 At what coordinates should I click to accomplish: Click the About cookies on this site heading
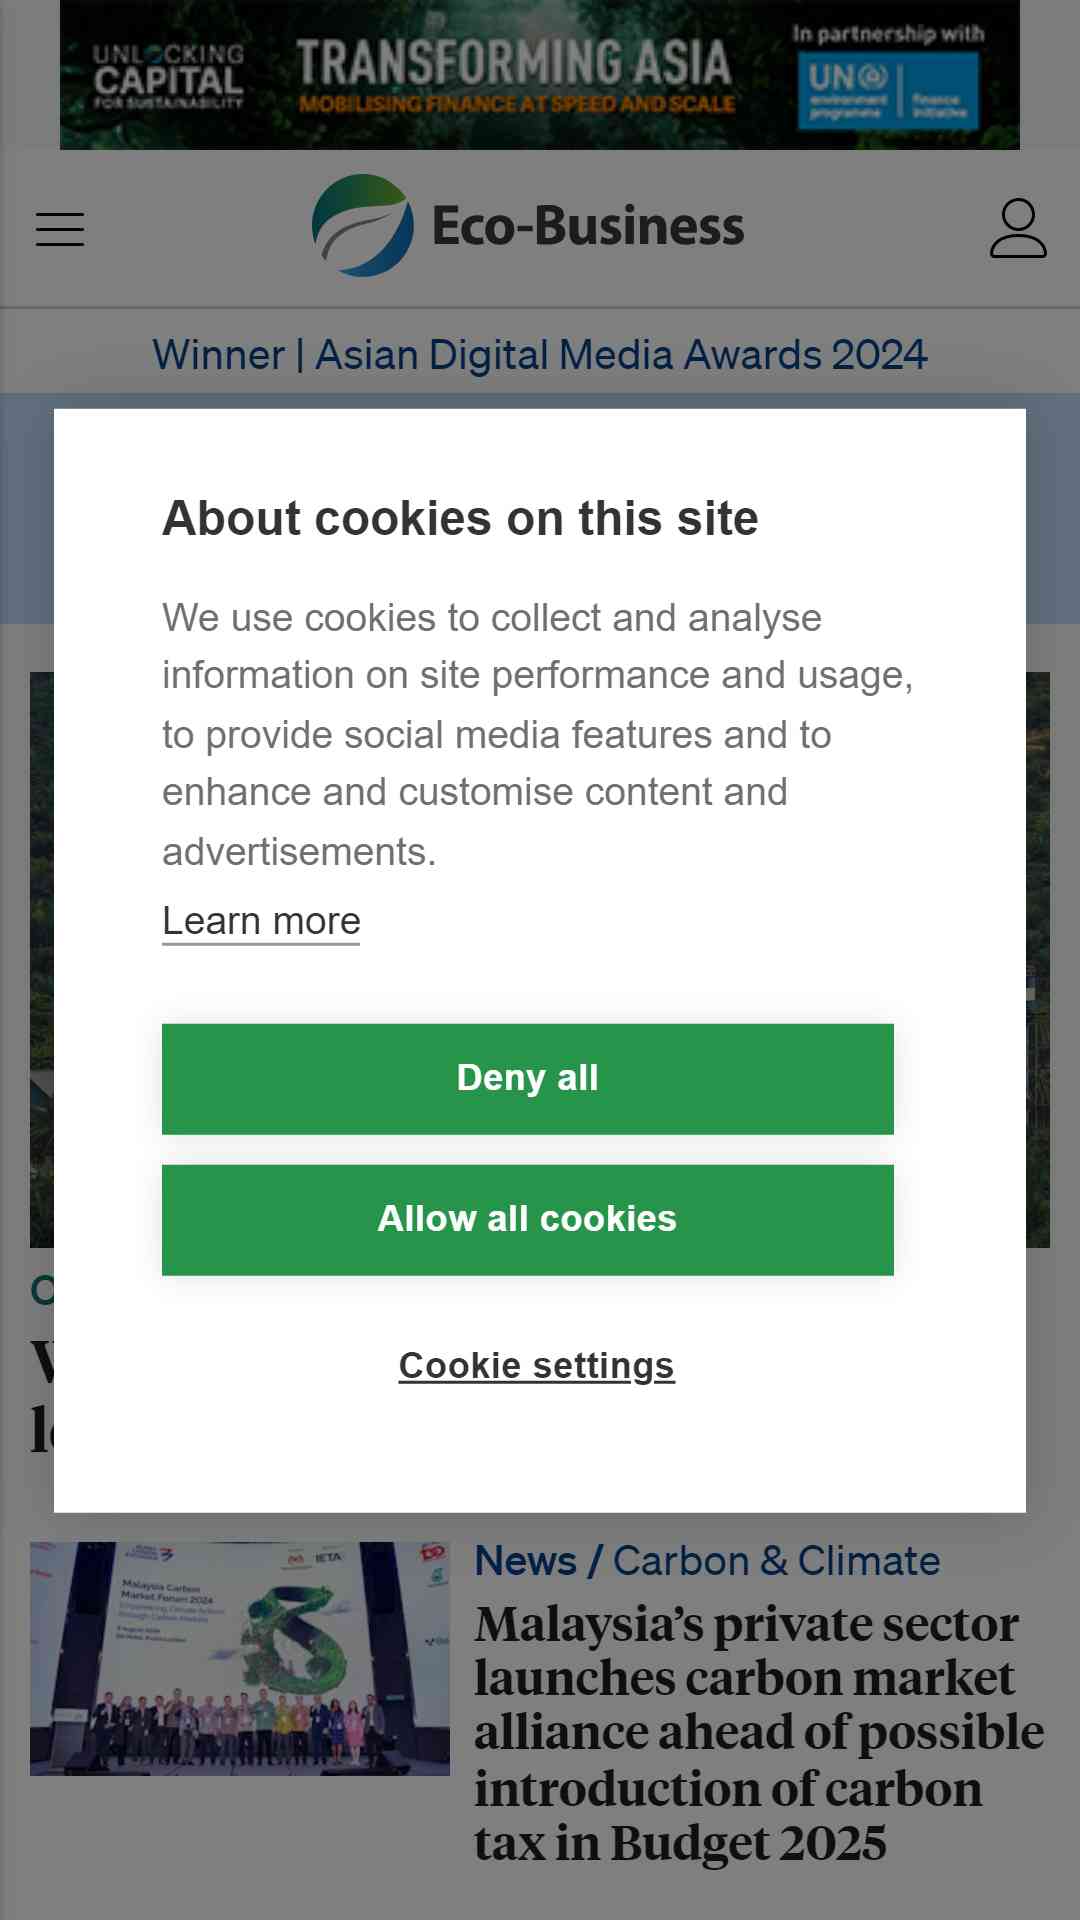click(x=460, y=519)
